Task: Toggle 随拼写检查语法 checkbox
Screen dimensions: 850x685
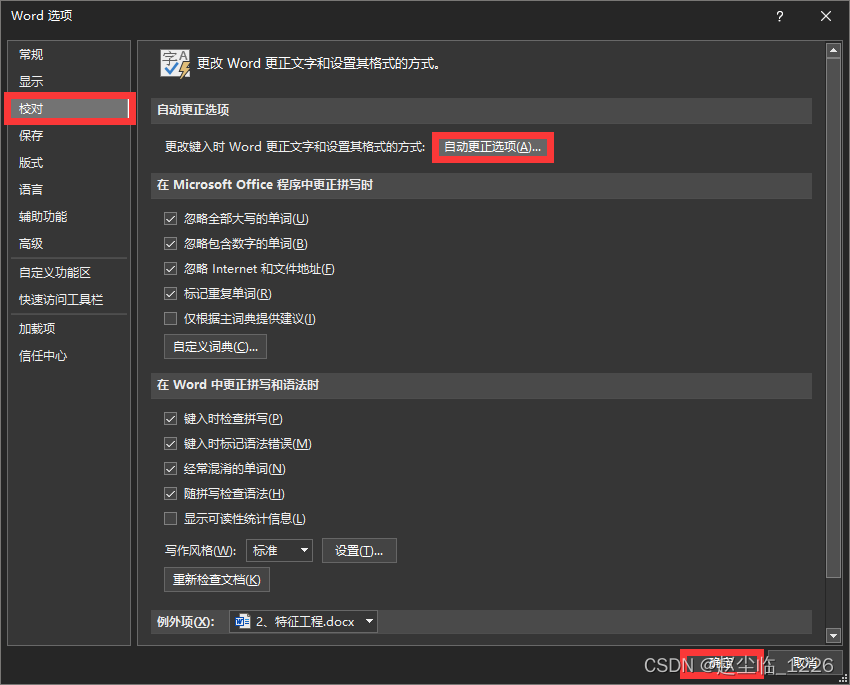Action: (170, 494)
